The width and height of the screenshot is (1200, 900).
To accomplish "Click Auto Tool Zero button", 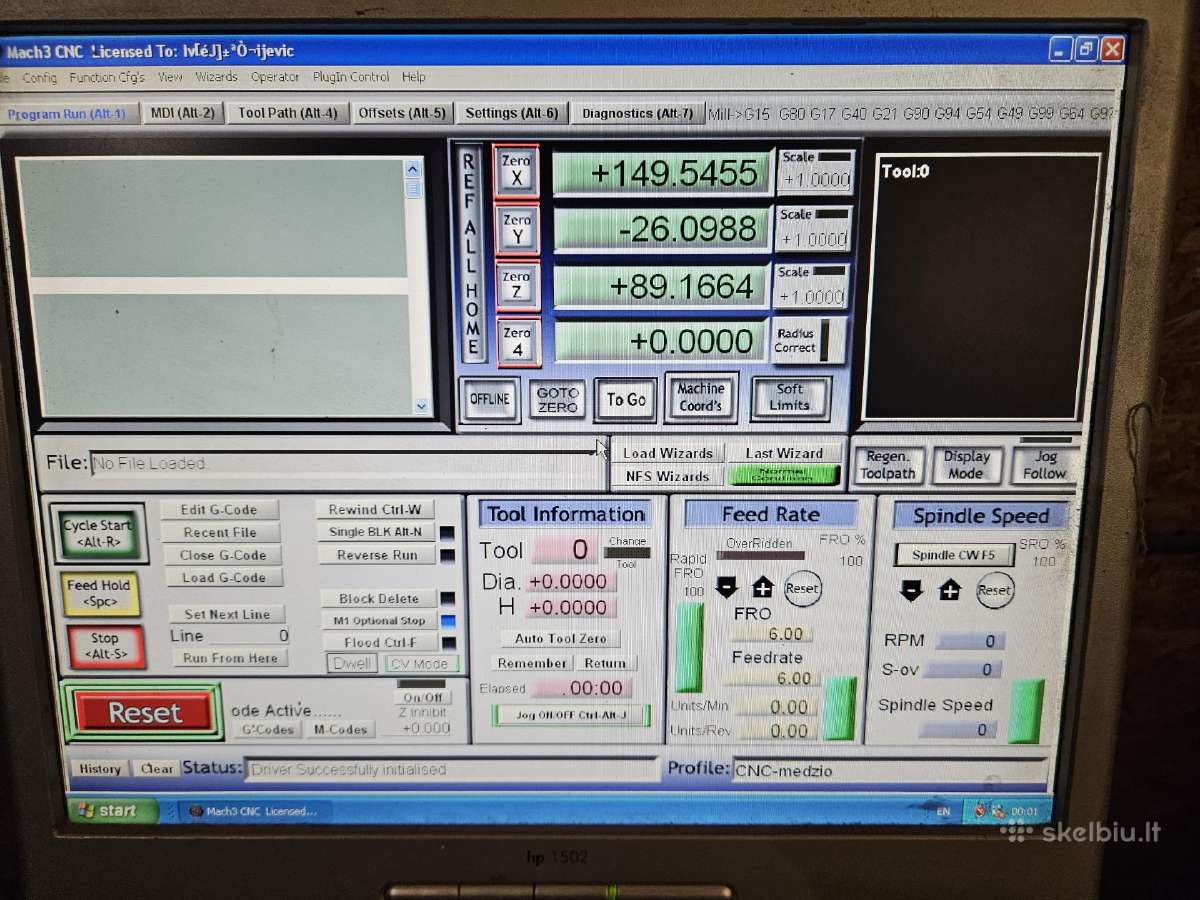I will [561, 638].
